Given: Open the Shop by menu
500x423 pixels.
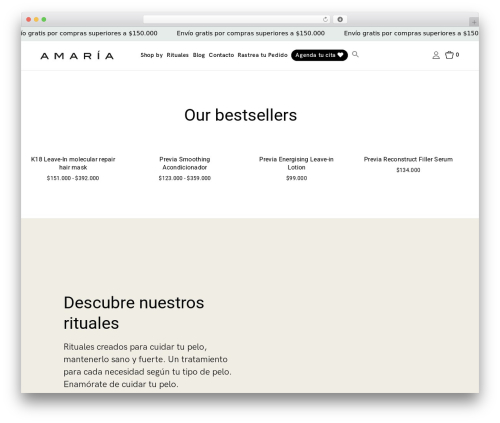Looking at the screenshot, I should click(x=152, y=55).
